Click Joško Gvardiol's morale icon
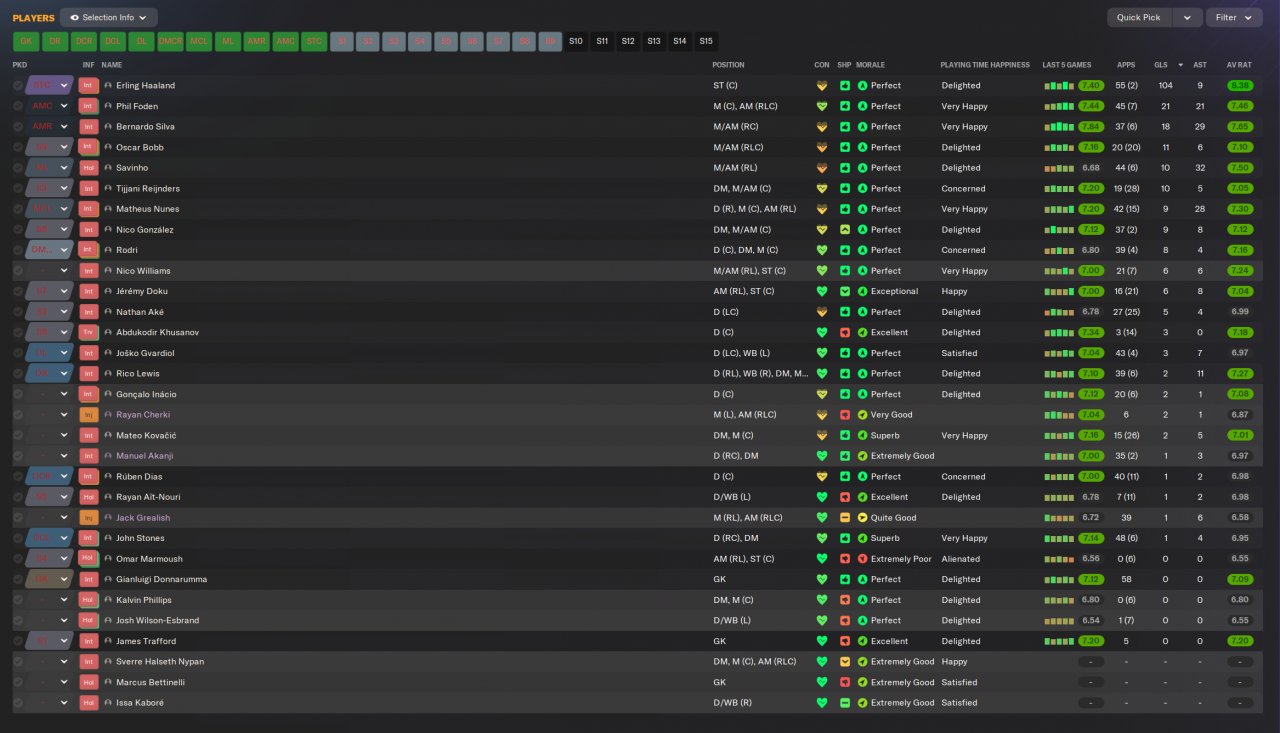The height and width of the screenshot is (733, 1280). click(863, 353)
